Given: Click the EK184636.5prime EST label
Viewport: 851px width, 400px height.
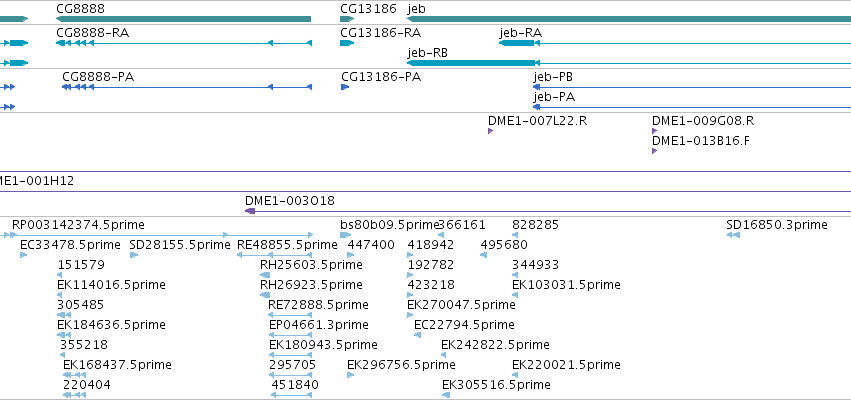Looking at the screenshot, I should click(x=111, y=325).
